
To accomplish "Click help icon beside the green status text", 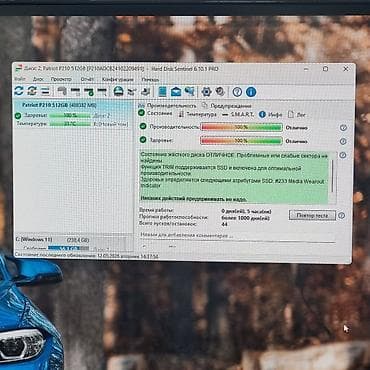I will point(343,155).
